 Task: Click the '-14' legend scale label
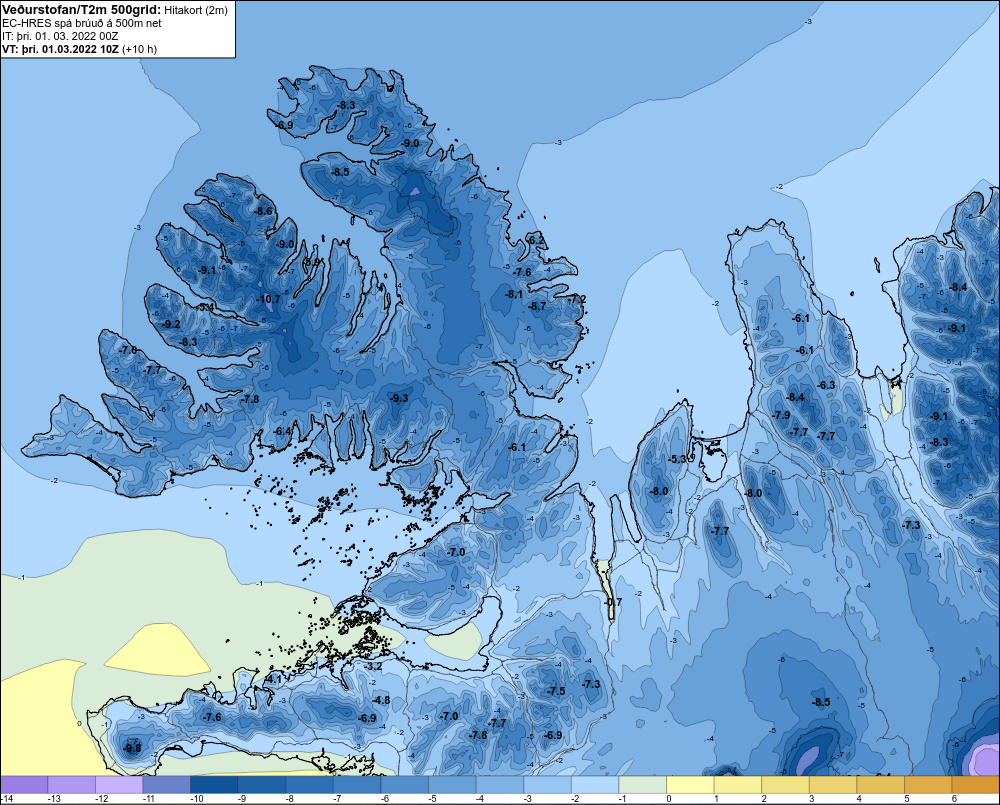pos(8,799)
